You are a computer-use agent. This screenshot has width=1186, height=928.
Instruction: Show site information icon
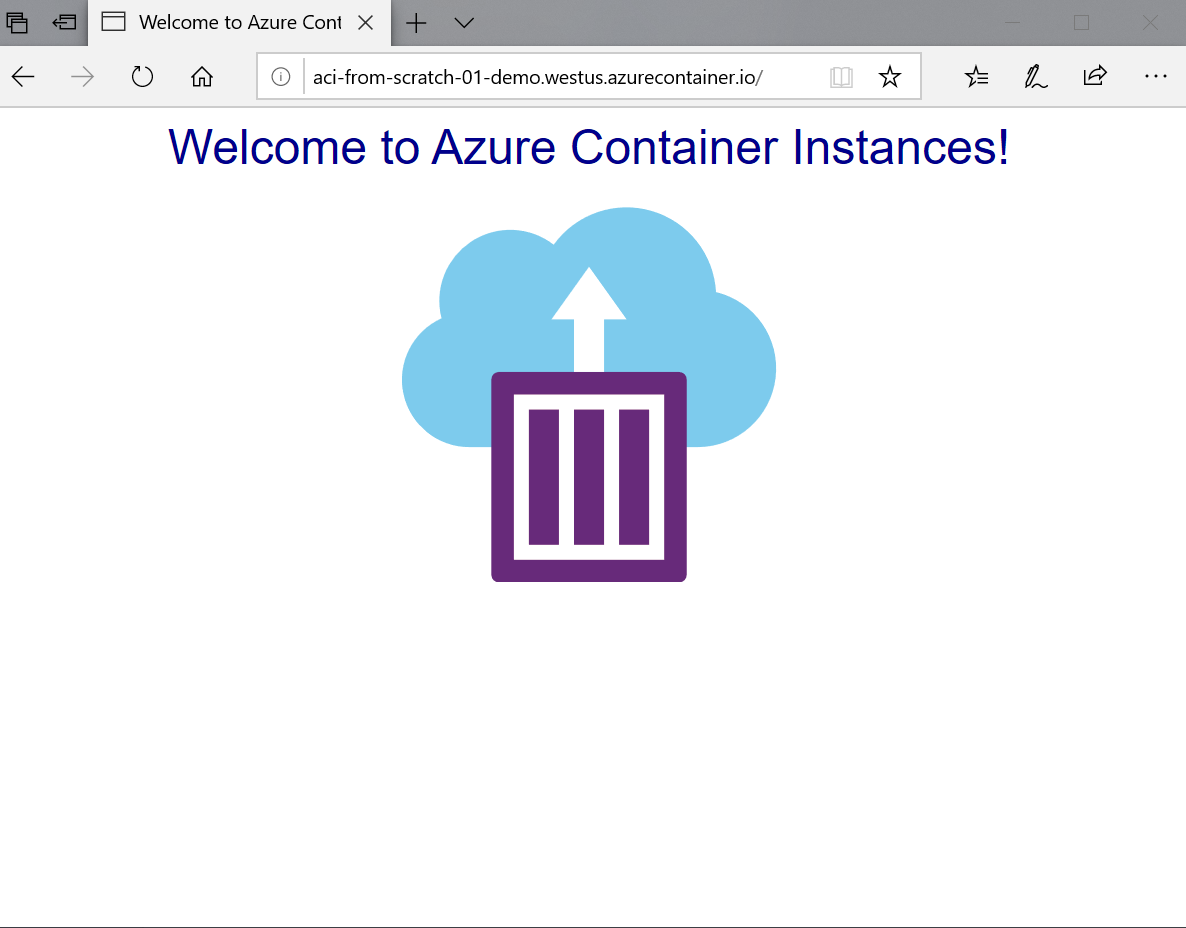pyautogui.click(x=281, y=76)
